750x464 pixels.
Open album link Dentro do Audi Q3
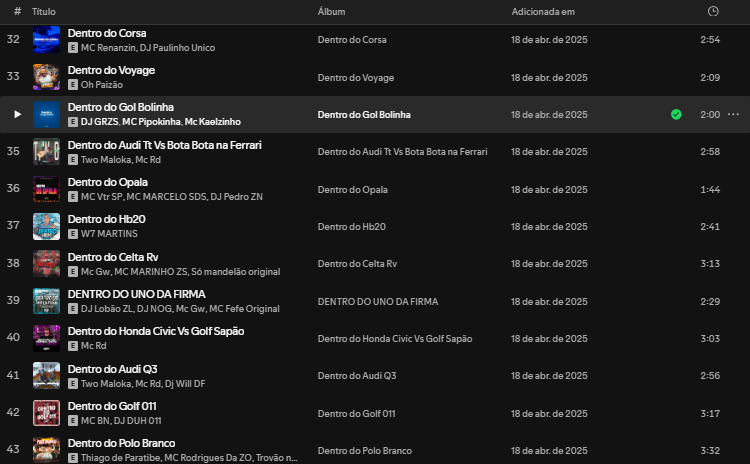357,376
